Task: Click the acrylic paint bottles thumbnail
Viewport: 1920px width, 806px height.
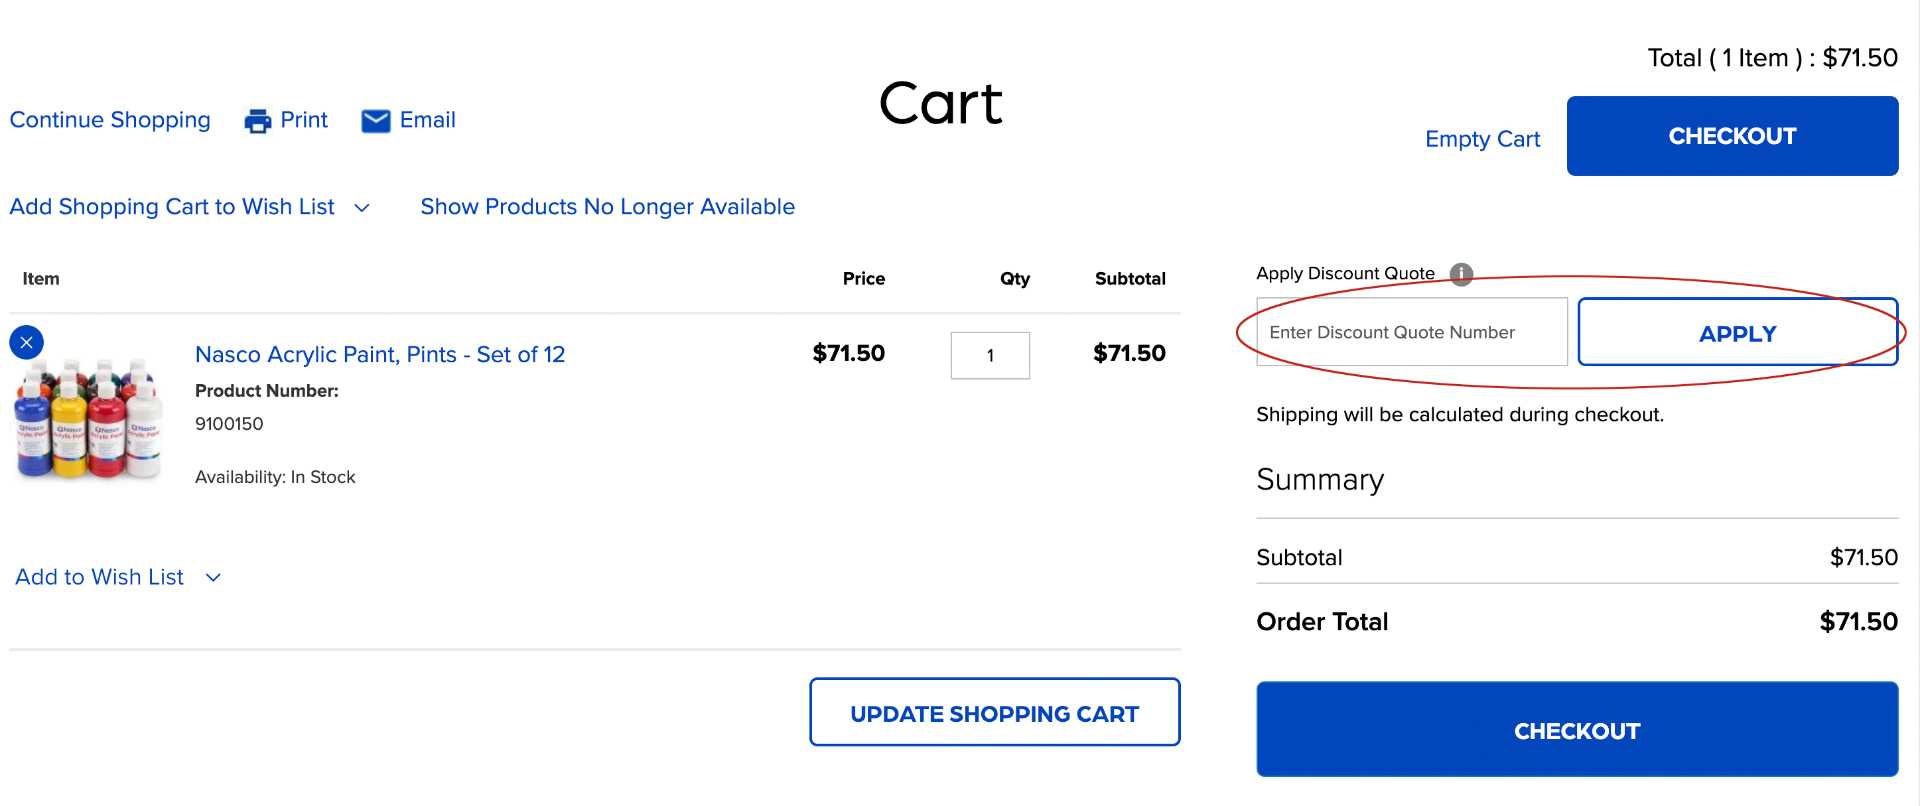Action: pos(88,420)
